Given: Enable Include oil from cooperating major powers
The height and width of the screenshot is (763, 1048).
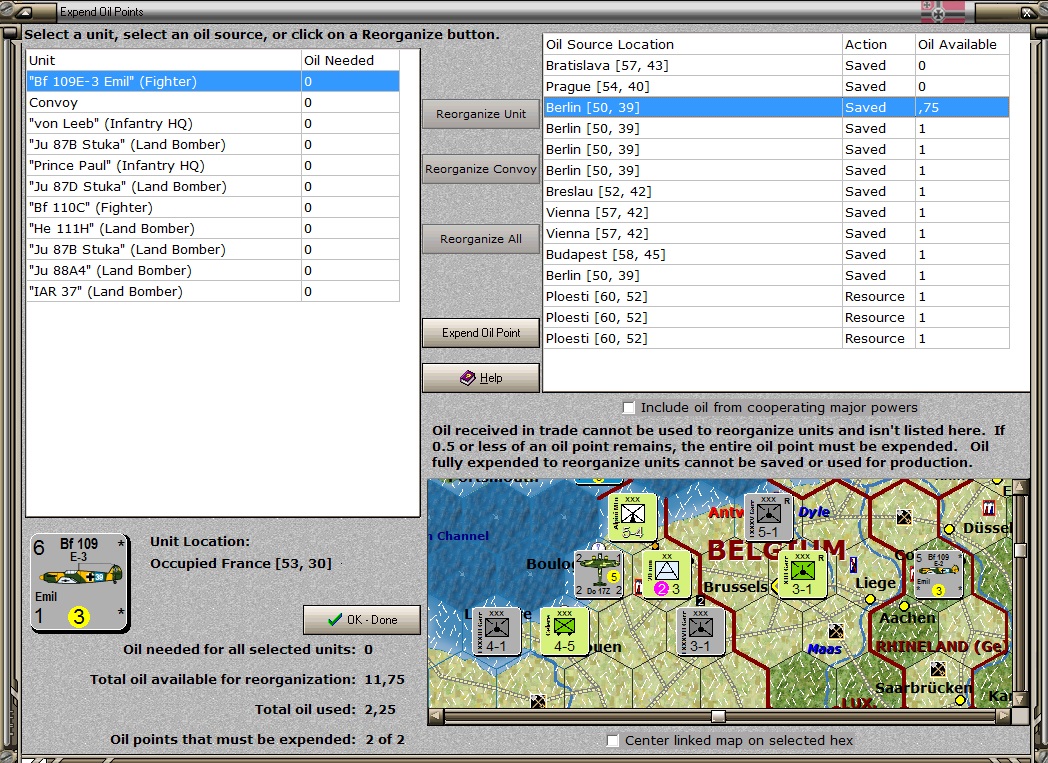Looking at the screenshot, I should pos(629,408).
